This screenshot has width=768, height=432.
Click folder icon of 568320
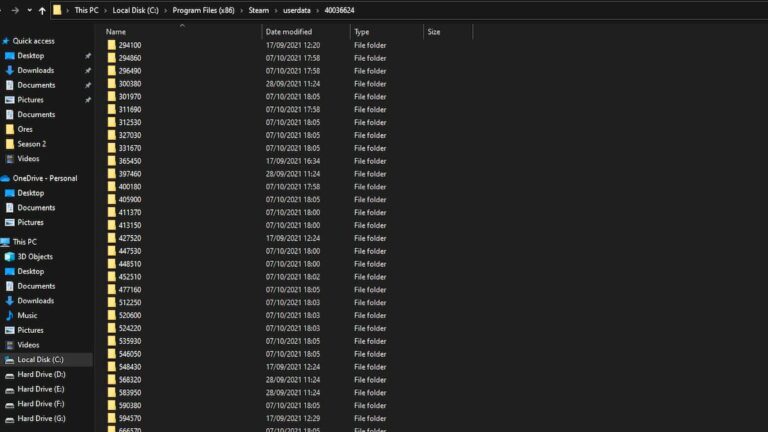[x=112, y=380]
